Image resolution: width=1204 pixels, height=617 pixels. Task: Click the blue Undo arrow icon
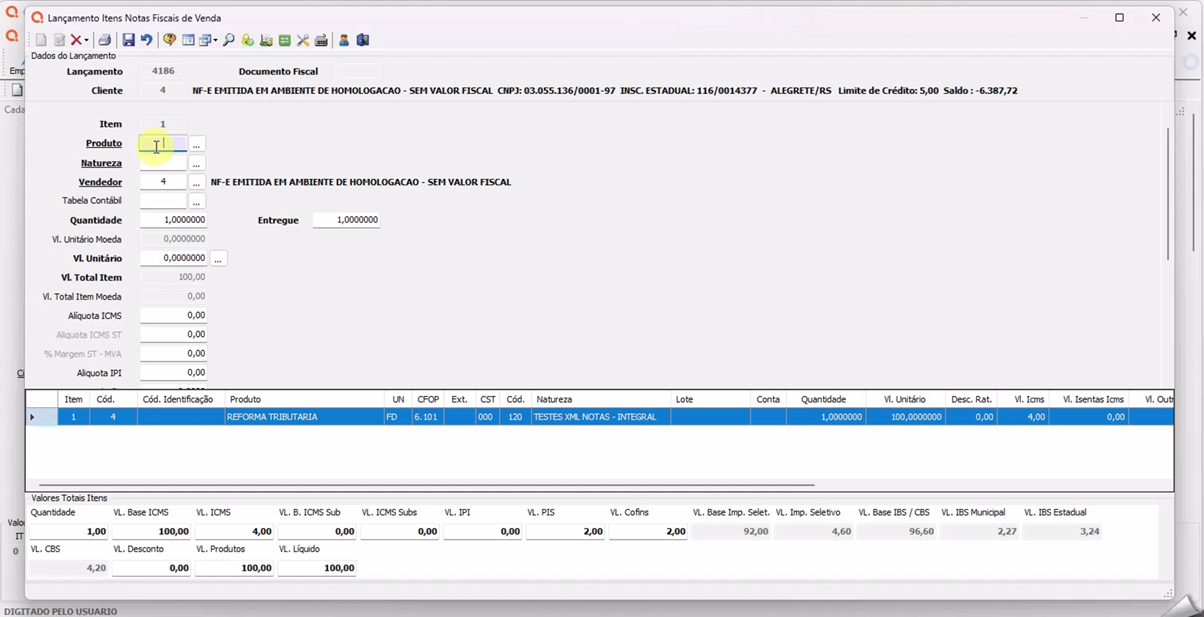(x=146, y=40)
